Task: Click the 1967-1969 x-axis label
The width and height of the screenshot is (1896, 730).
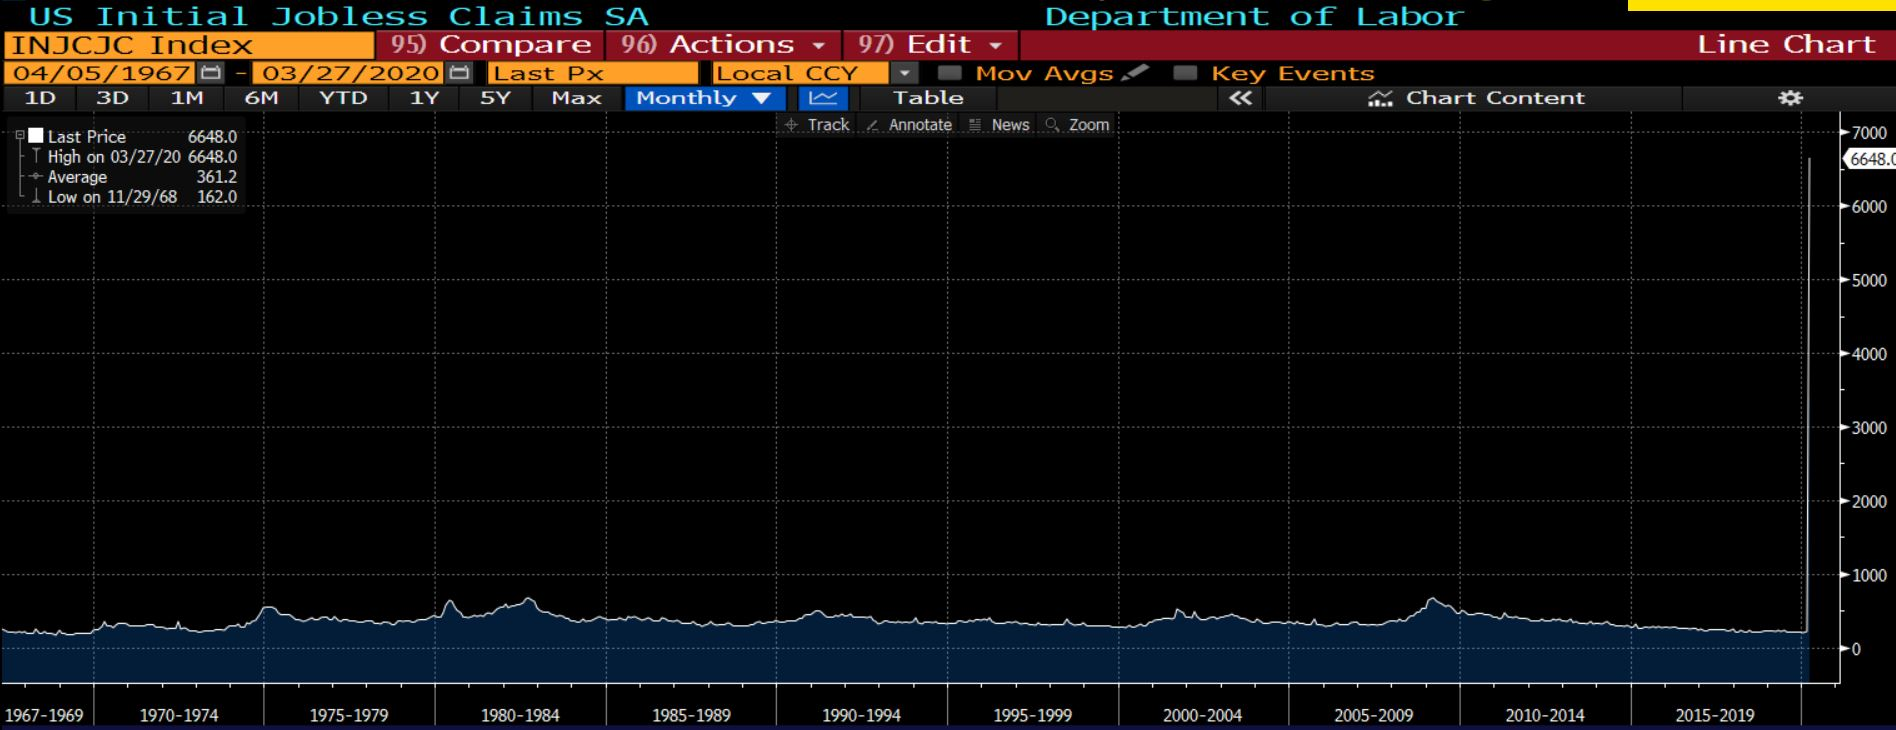Action: (44, 716)
